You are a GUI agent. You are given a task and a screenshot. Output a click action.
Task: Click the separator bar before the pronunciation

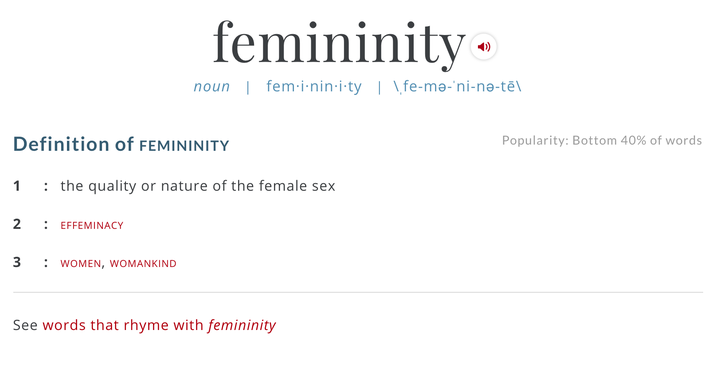coord(379,87)
